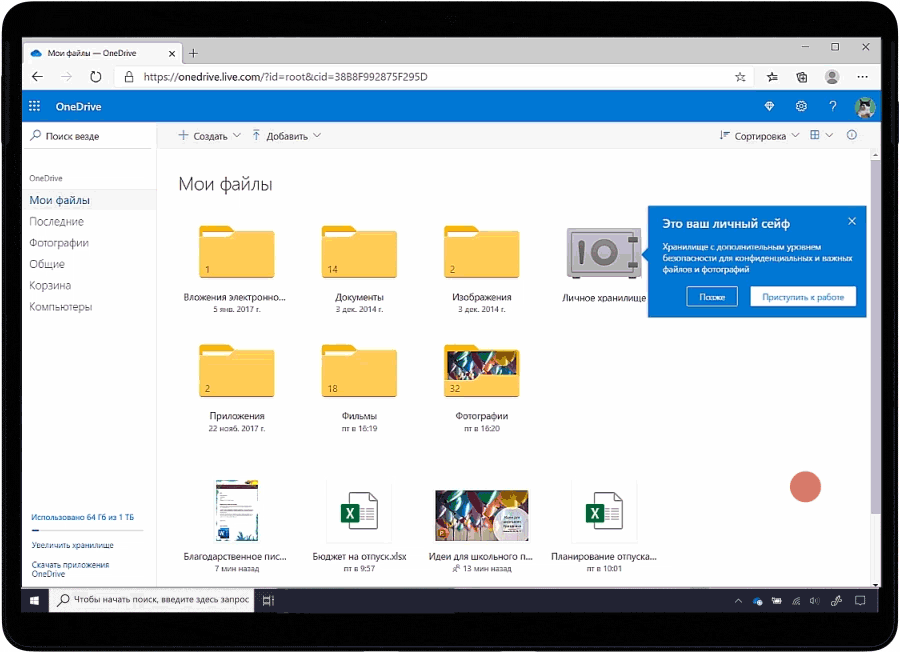The width and height of the screenshot is (900, 652).
Task: Open the view layout switcher dropdown
Action: 821,136
